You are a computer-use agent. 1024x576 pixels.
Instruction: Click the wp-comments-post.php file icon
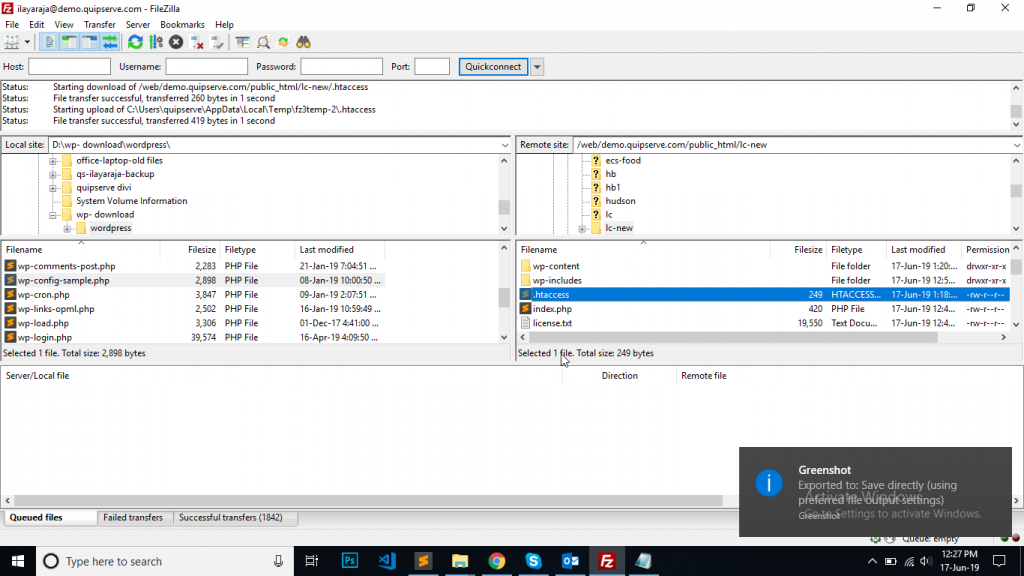click(10, 266)
